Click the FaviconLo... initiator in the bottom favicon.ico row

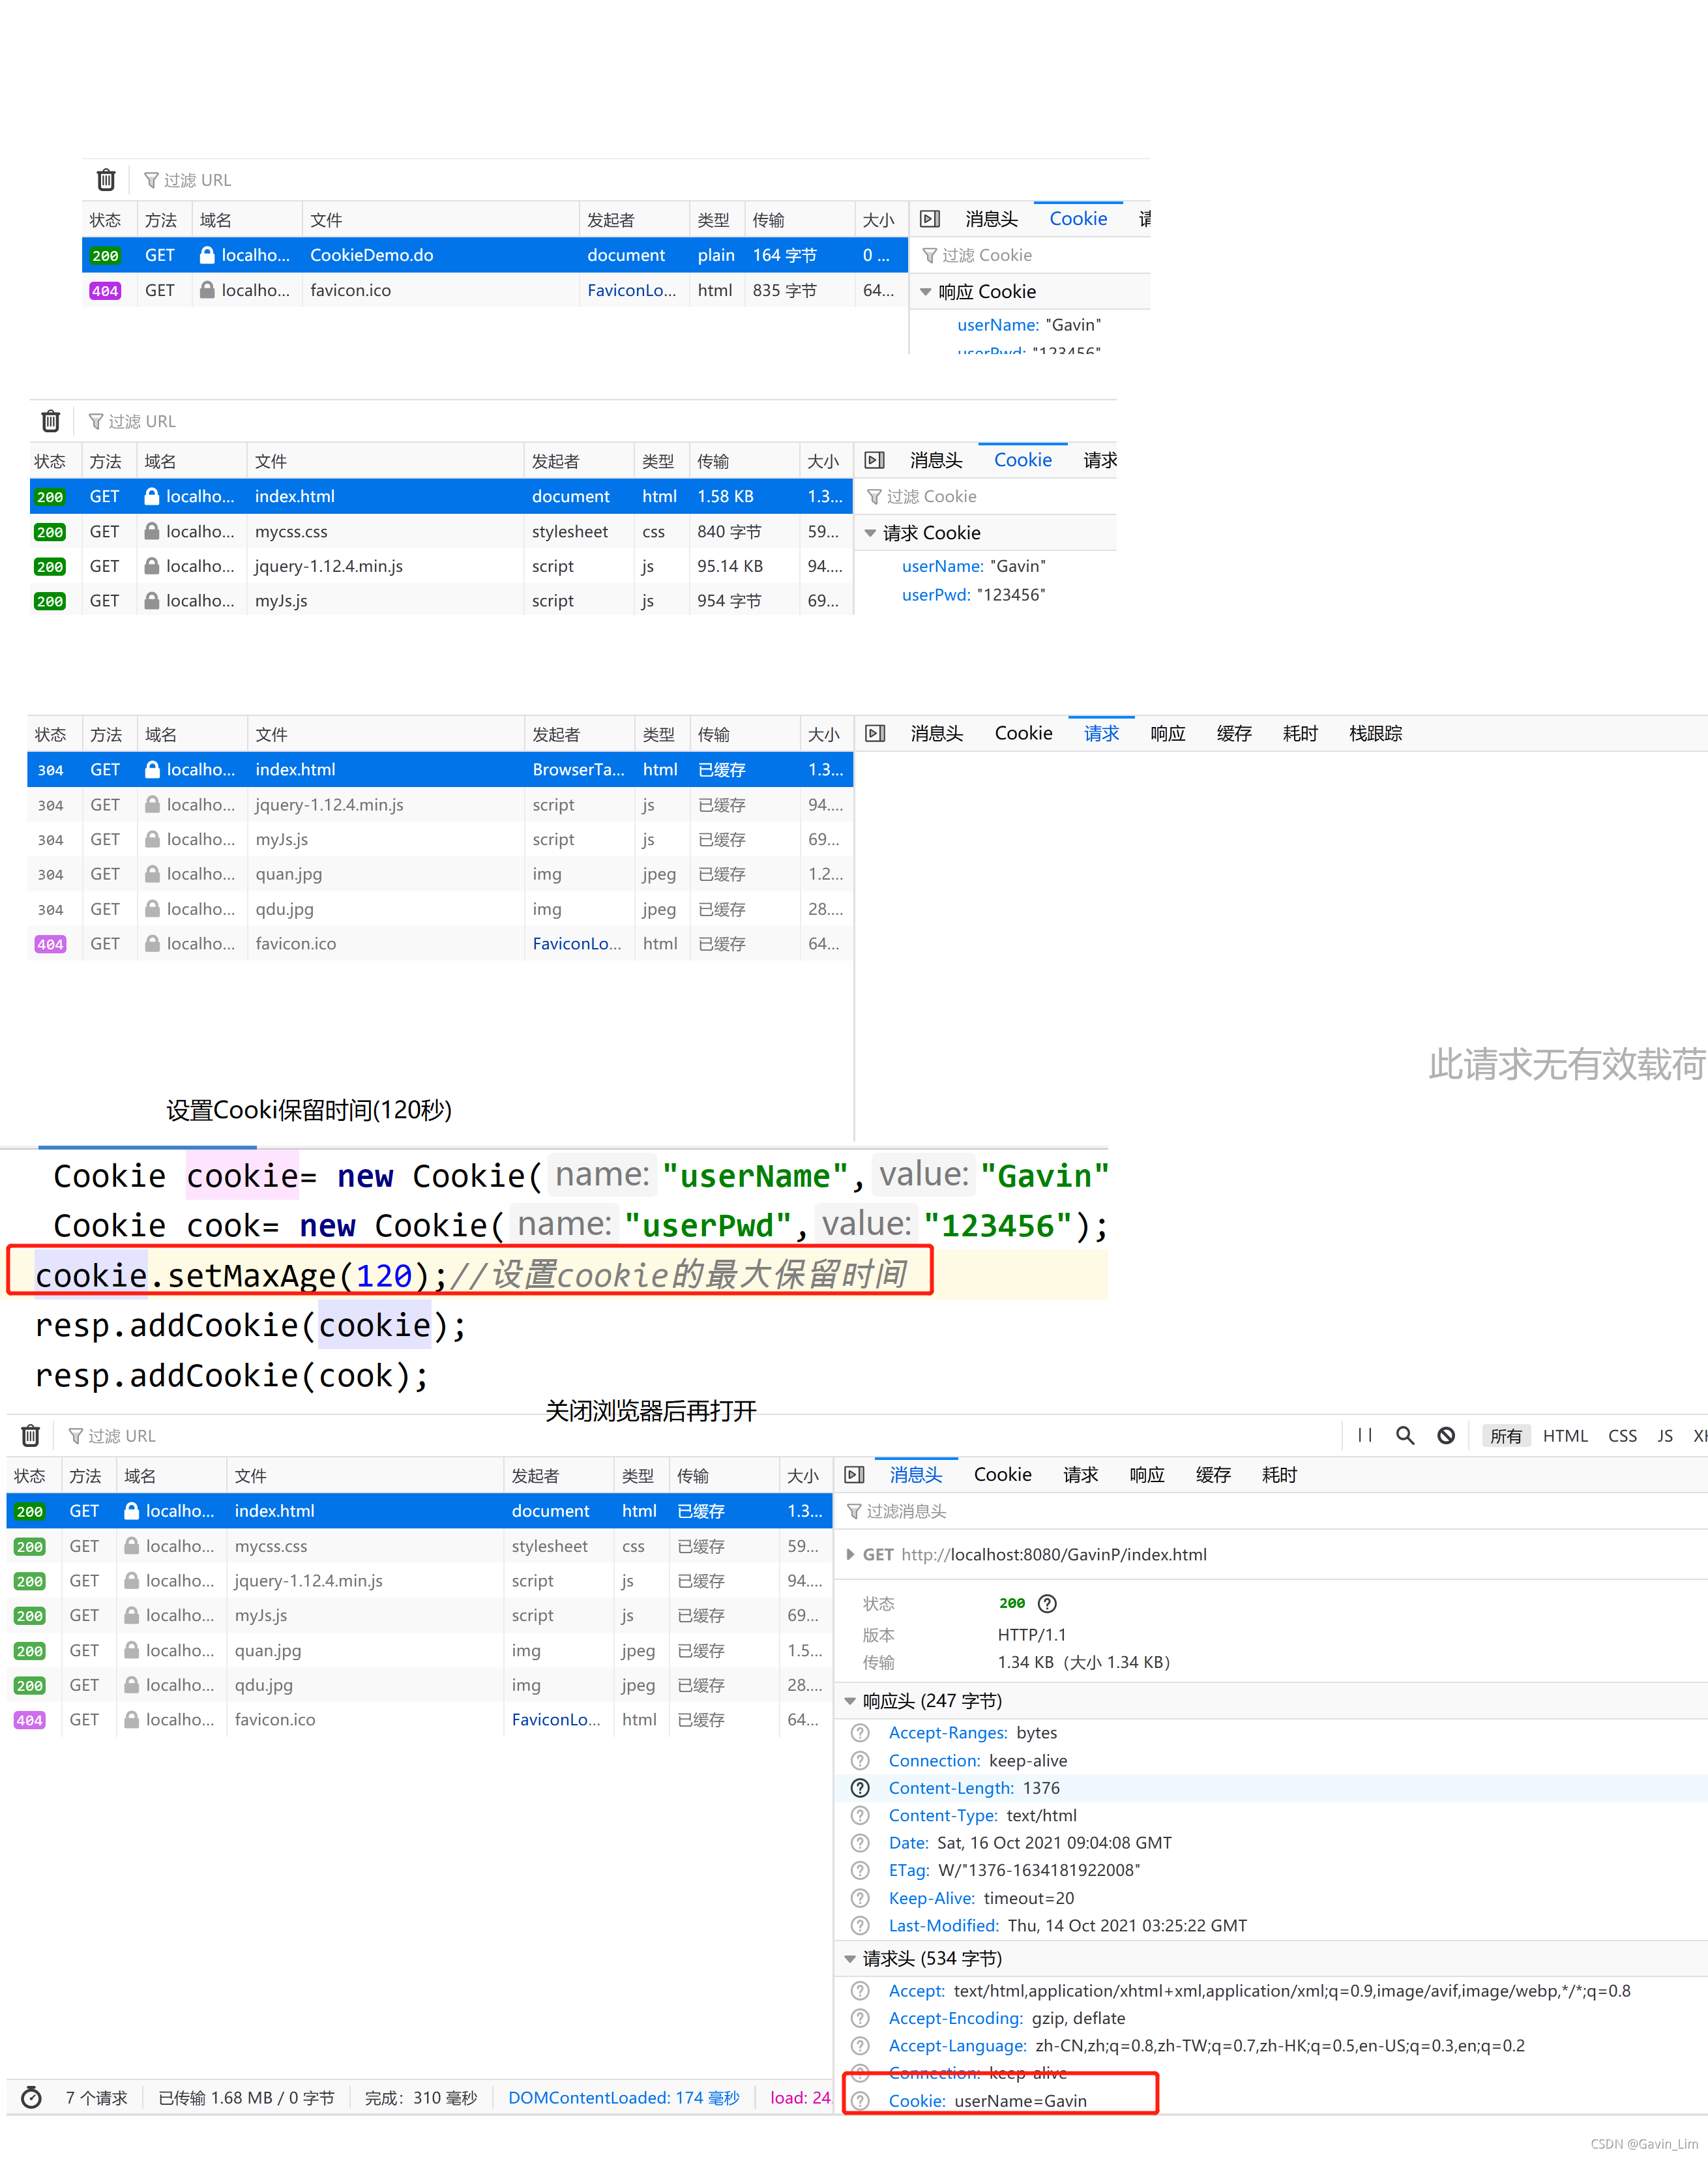click(555, 1719)
